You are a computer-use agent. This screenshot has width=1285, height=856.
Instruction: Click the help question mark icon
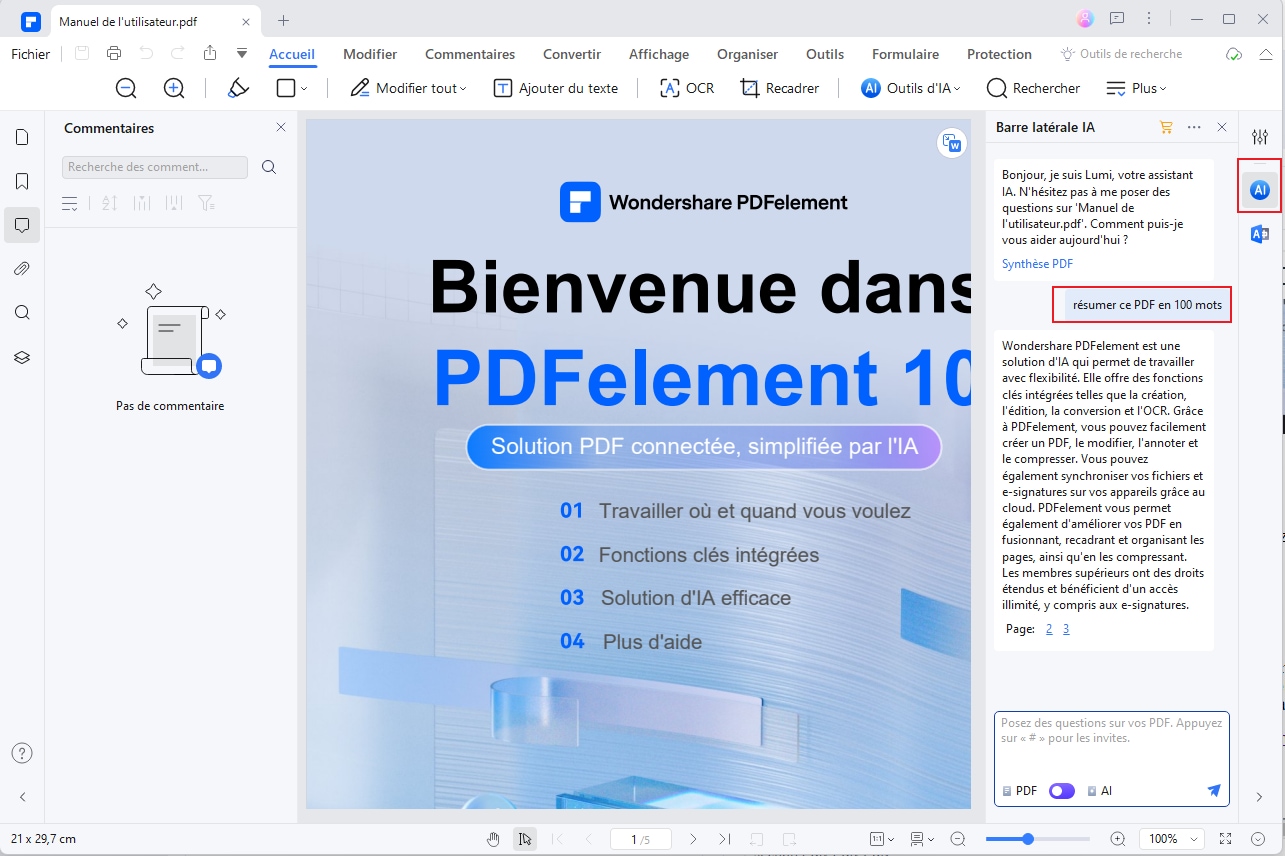pos(22,753)
